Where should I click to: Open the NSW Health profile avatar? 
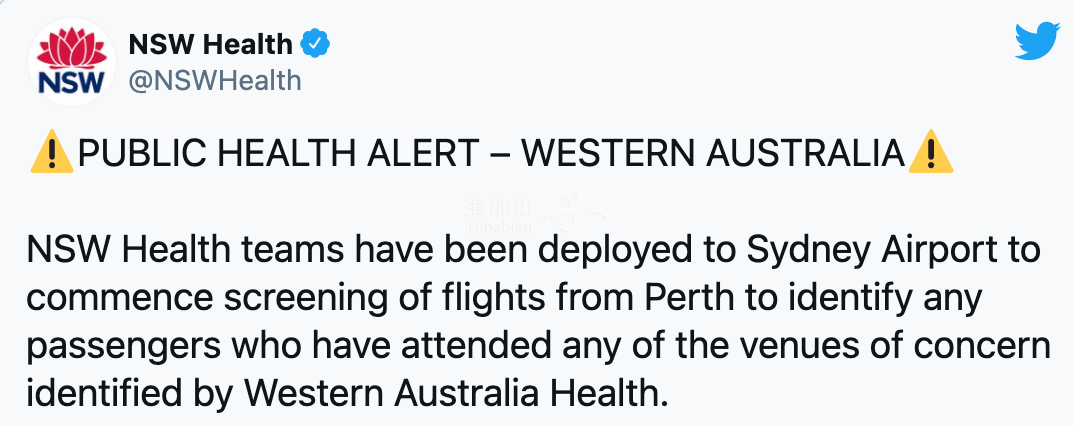(x=71, y=62)
